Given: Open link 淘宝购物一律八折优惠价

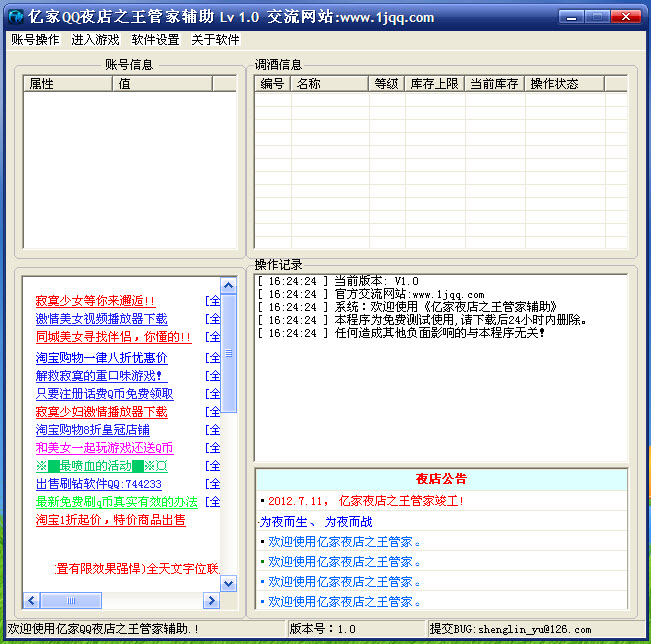Looking at the screenshot, I should (x=102, y=358).
